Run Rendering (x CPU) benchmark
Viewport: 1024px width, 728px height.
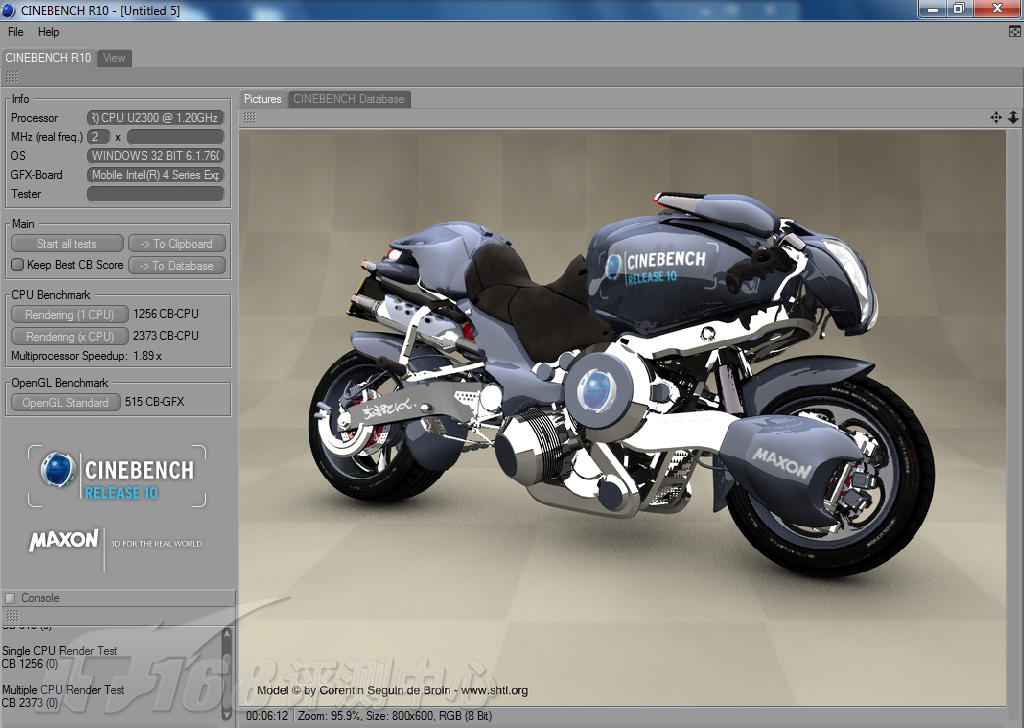(x=69, y=337)
